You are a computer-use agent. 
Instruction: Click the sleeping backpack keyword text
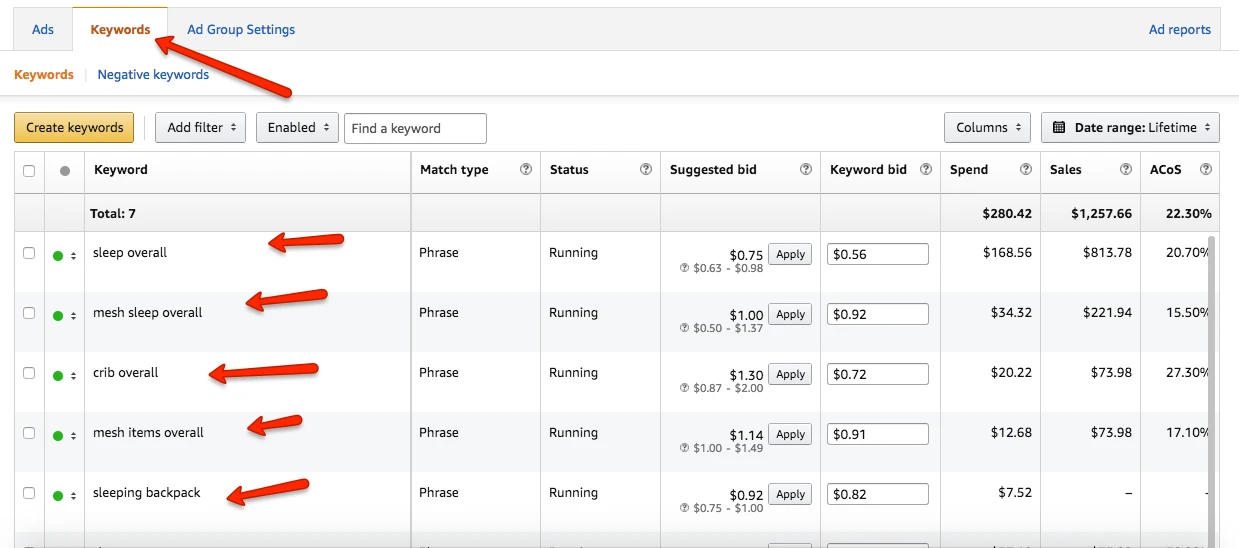click(147, 493)
